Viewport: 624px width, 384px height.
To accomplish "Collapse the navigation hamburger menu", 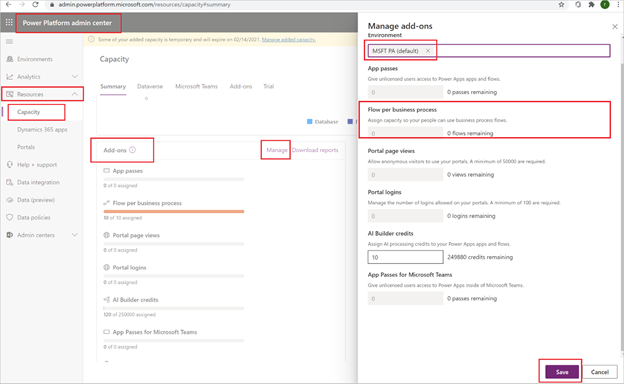I will click(10, 41).
